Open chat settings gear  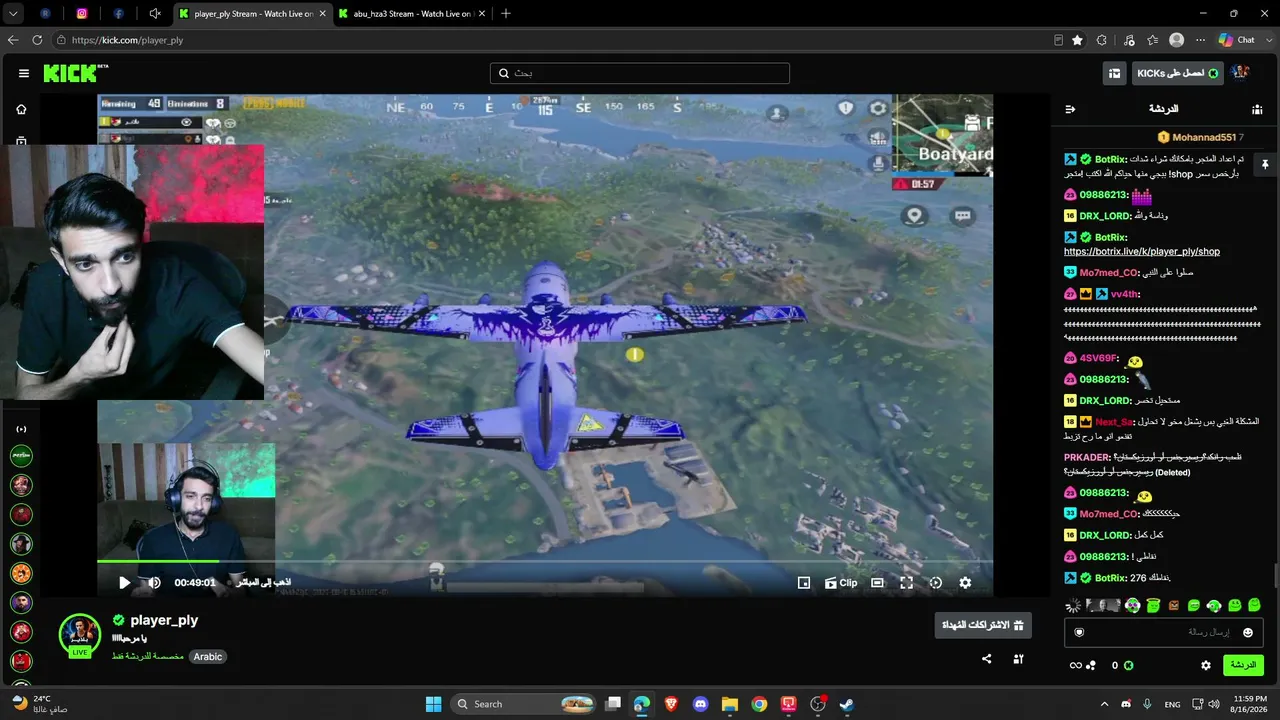[1206, 665]
